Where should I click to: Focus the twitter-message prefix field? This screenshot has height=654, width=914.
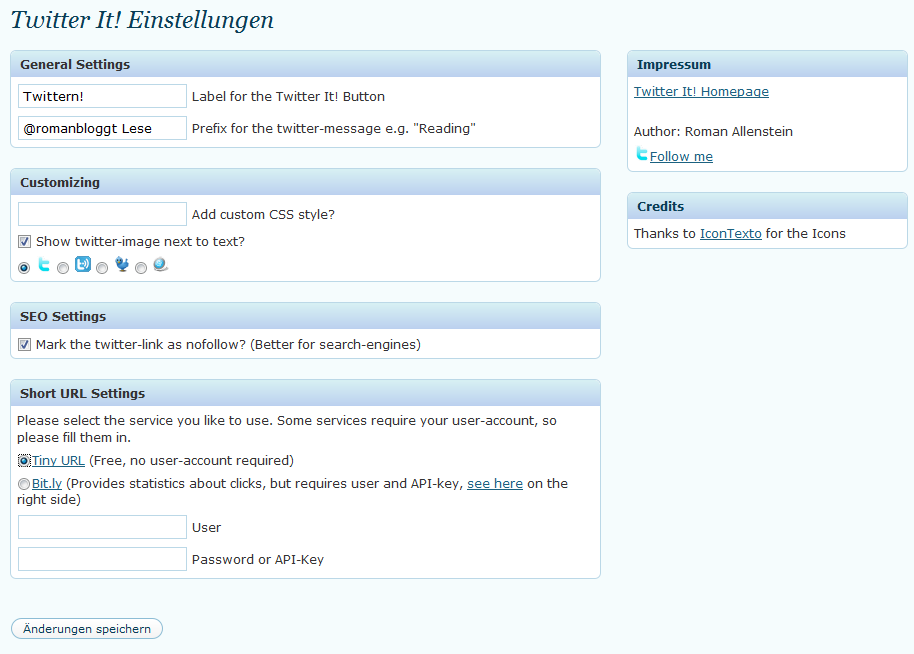[103, 128]
